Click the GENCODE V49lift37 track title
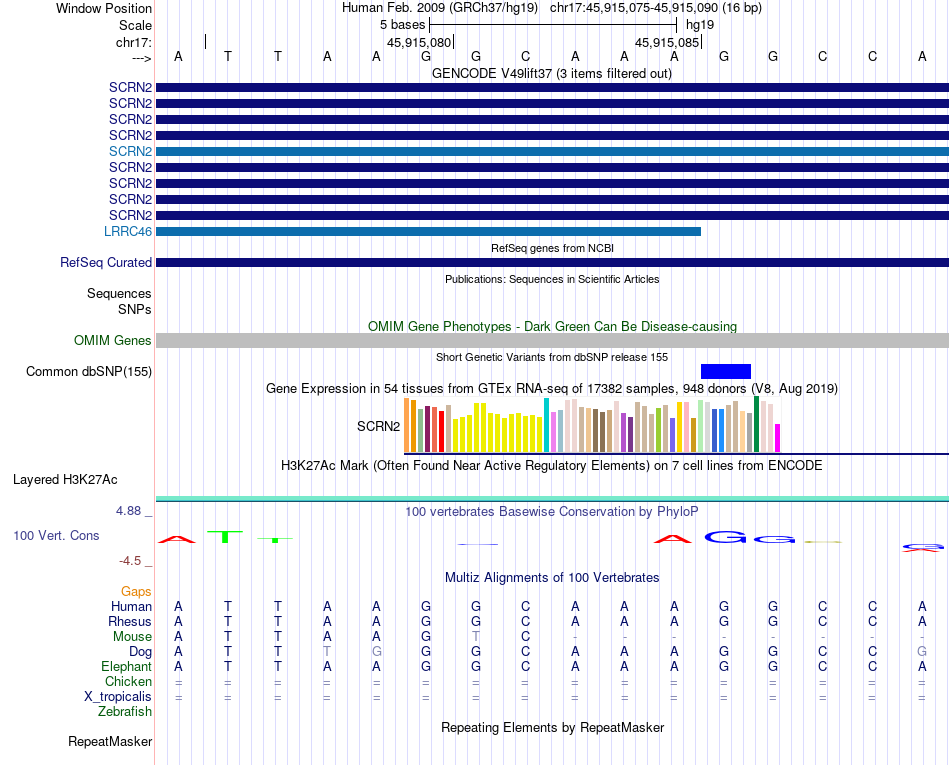Image resolution: width=950 pixels, height=765 pixels. [x=552, y=73]
